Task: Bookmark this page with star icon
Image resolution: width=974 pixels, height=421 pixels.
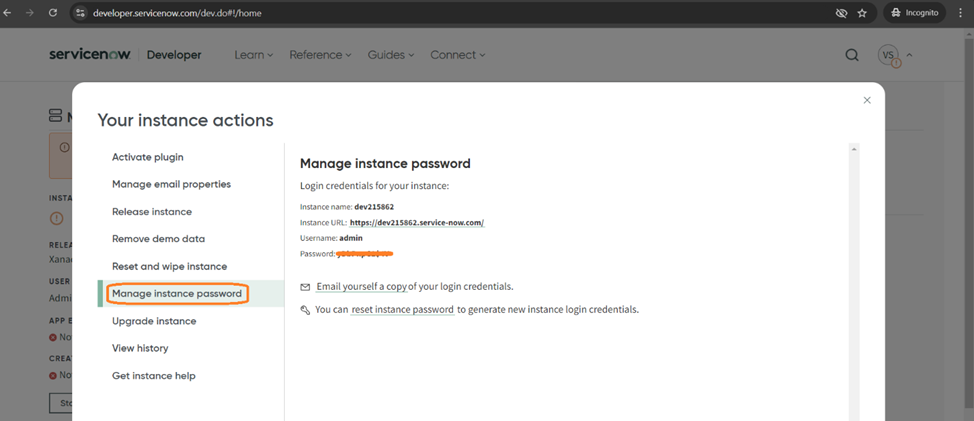Action: [x=862, y=13]
